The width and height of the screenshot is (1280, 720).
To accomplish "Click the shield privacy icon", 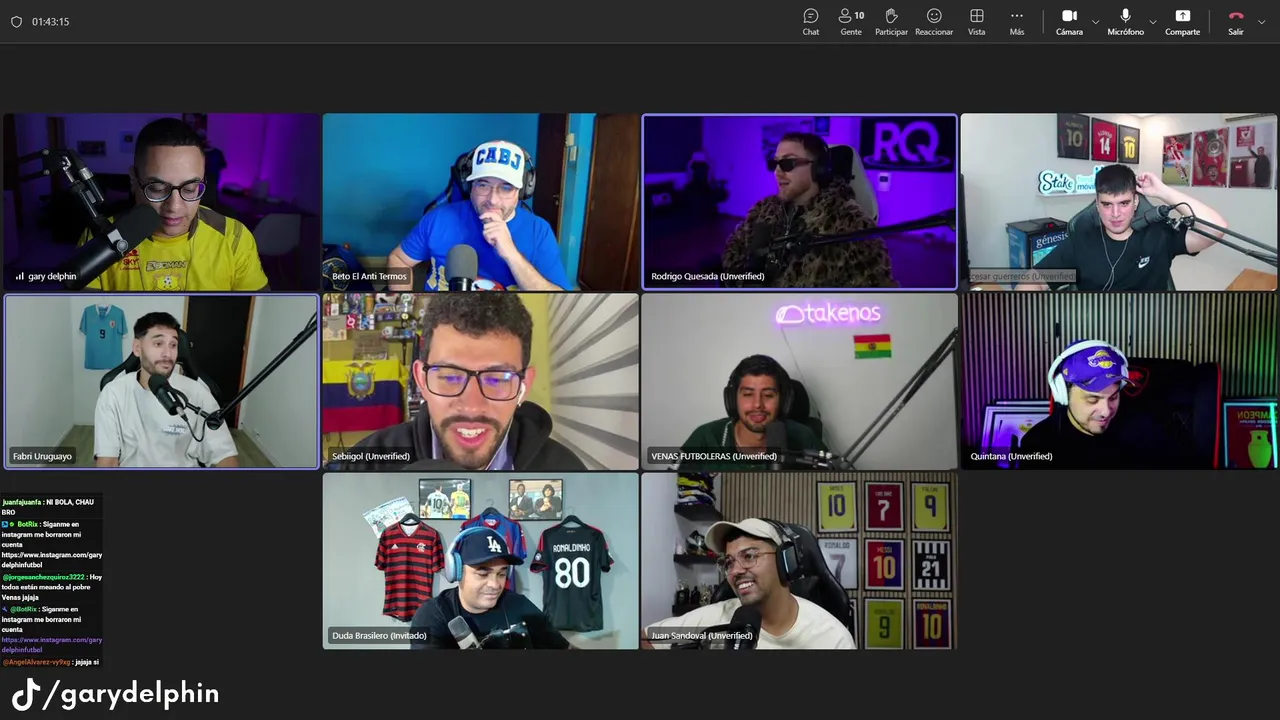I will [16, 21].
